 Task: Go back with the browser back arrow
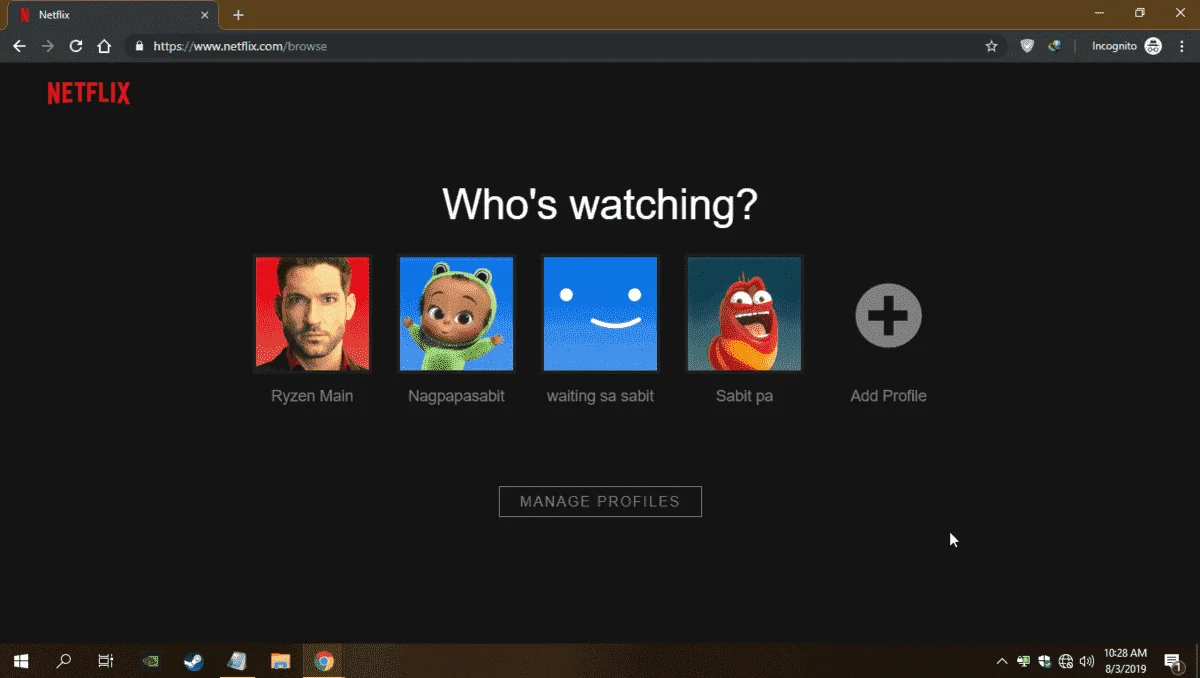click(x=19, y=46)
